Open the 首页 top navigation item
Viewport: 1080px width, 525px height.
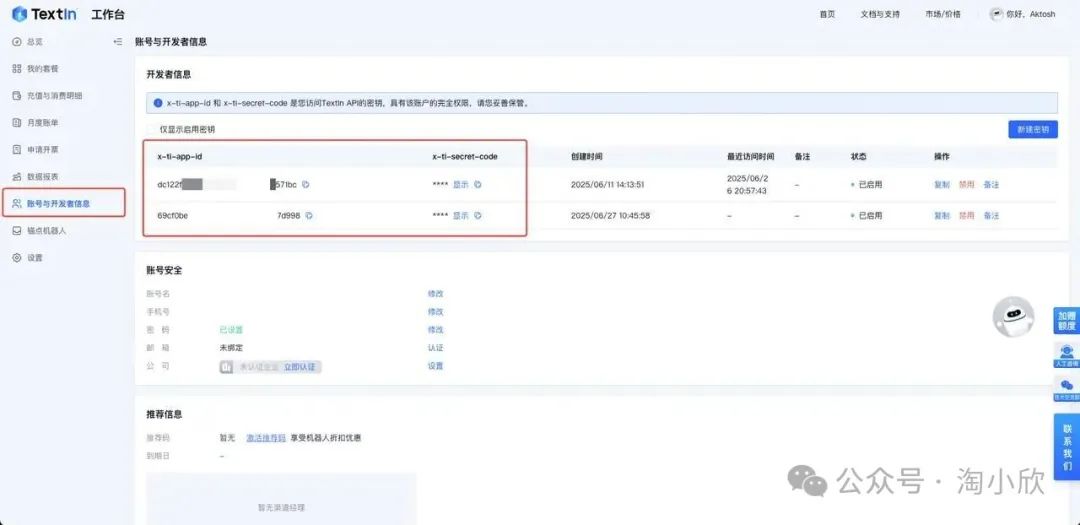point(827,14)
